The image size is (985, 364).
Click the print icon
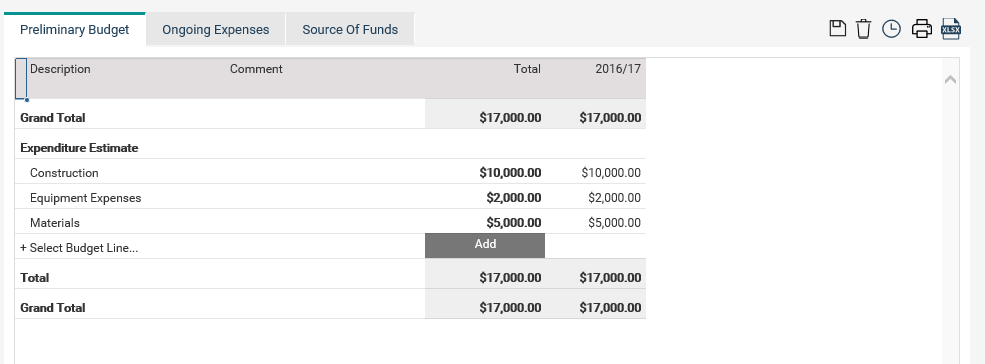tap(922, 29)
